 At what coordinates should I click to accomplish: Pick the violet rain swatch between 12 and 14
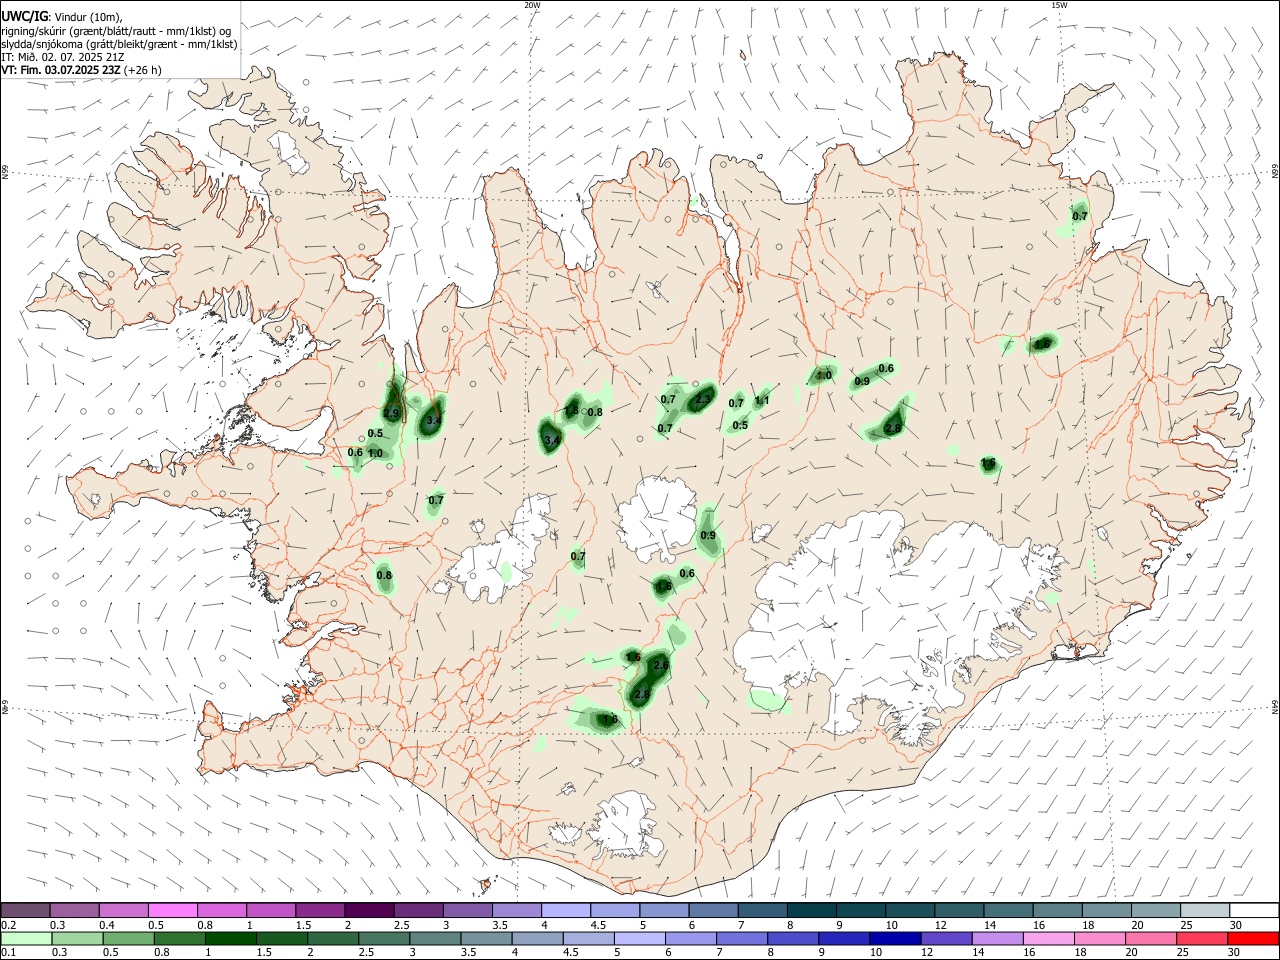945,939
